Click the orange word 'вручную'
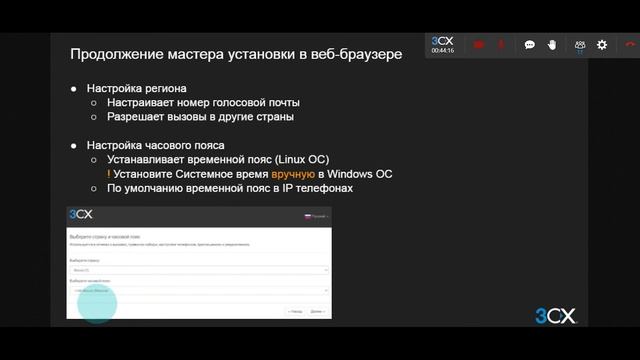This screenshot has width=640, height=360. pos(293,174)
